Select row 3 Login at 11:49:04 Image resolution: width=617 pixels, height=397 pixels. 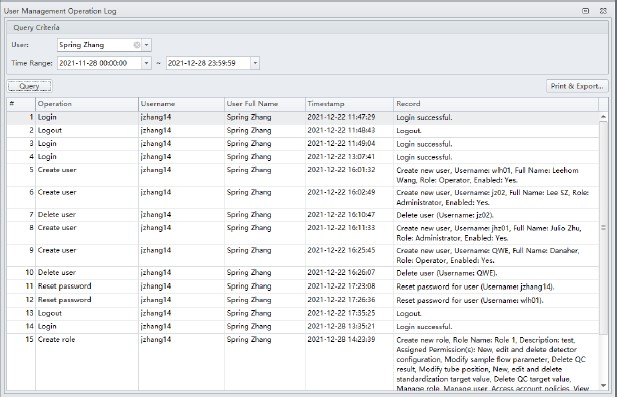(x=47, y=144)
